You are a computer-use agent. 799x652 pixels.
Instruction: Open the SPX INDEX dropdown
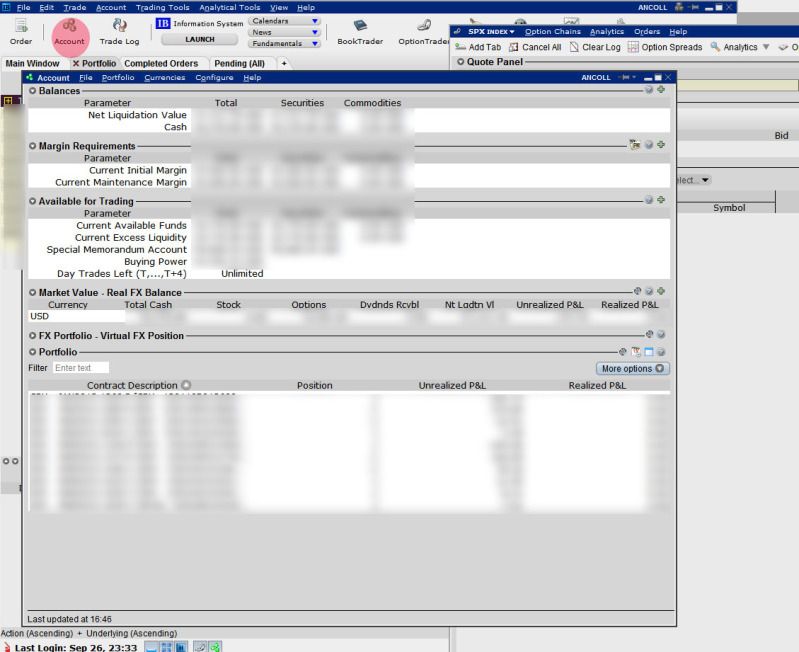coord(491,32)
